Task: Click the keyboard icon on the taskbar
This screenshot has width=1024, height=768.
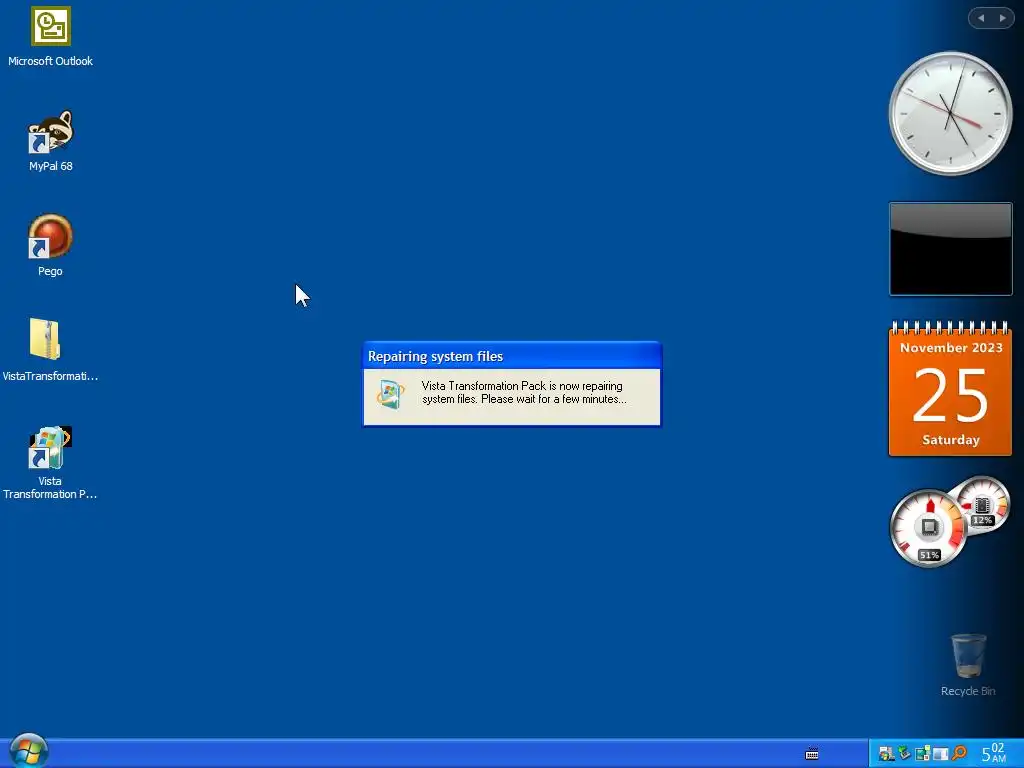Action: [x=812, y=754]
